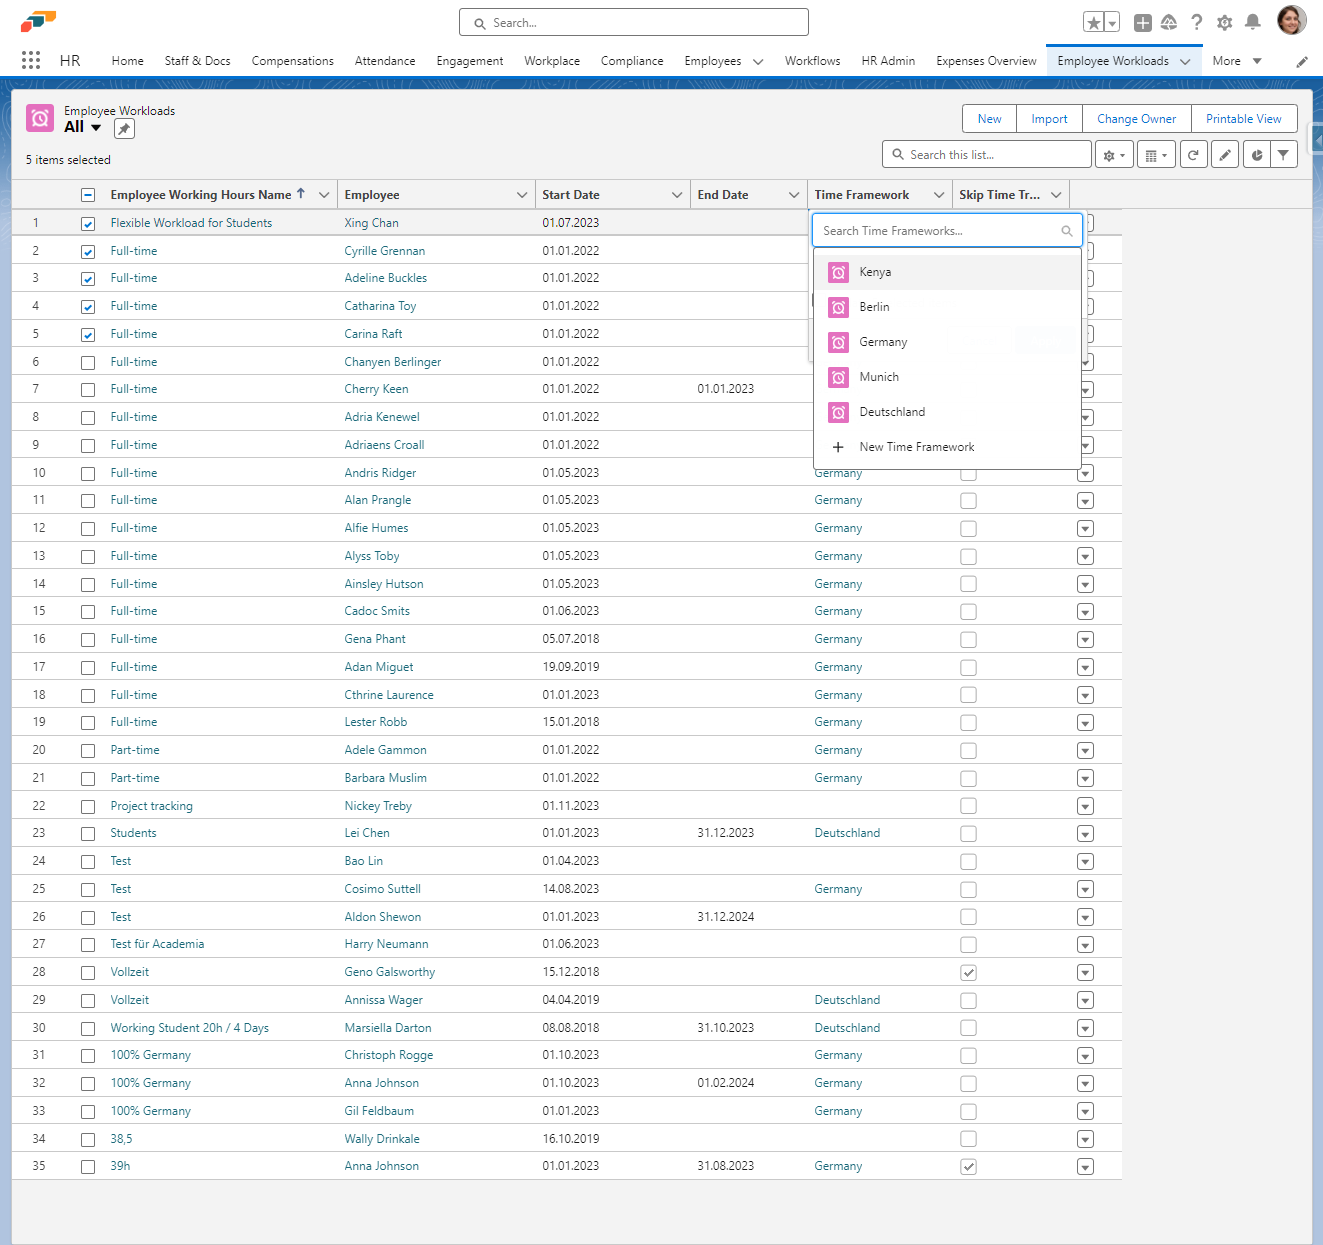Open Adeline Buckles employee link

click(x=385, y=278)
